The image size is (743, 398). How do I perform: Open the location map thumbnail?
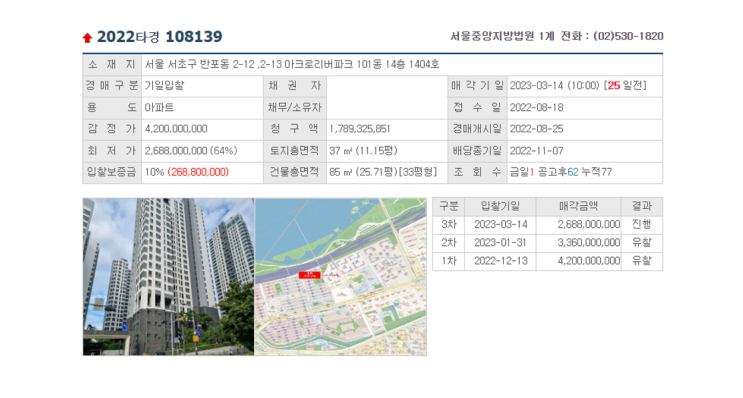coord(341,277)
